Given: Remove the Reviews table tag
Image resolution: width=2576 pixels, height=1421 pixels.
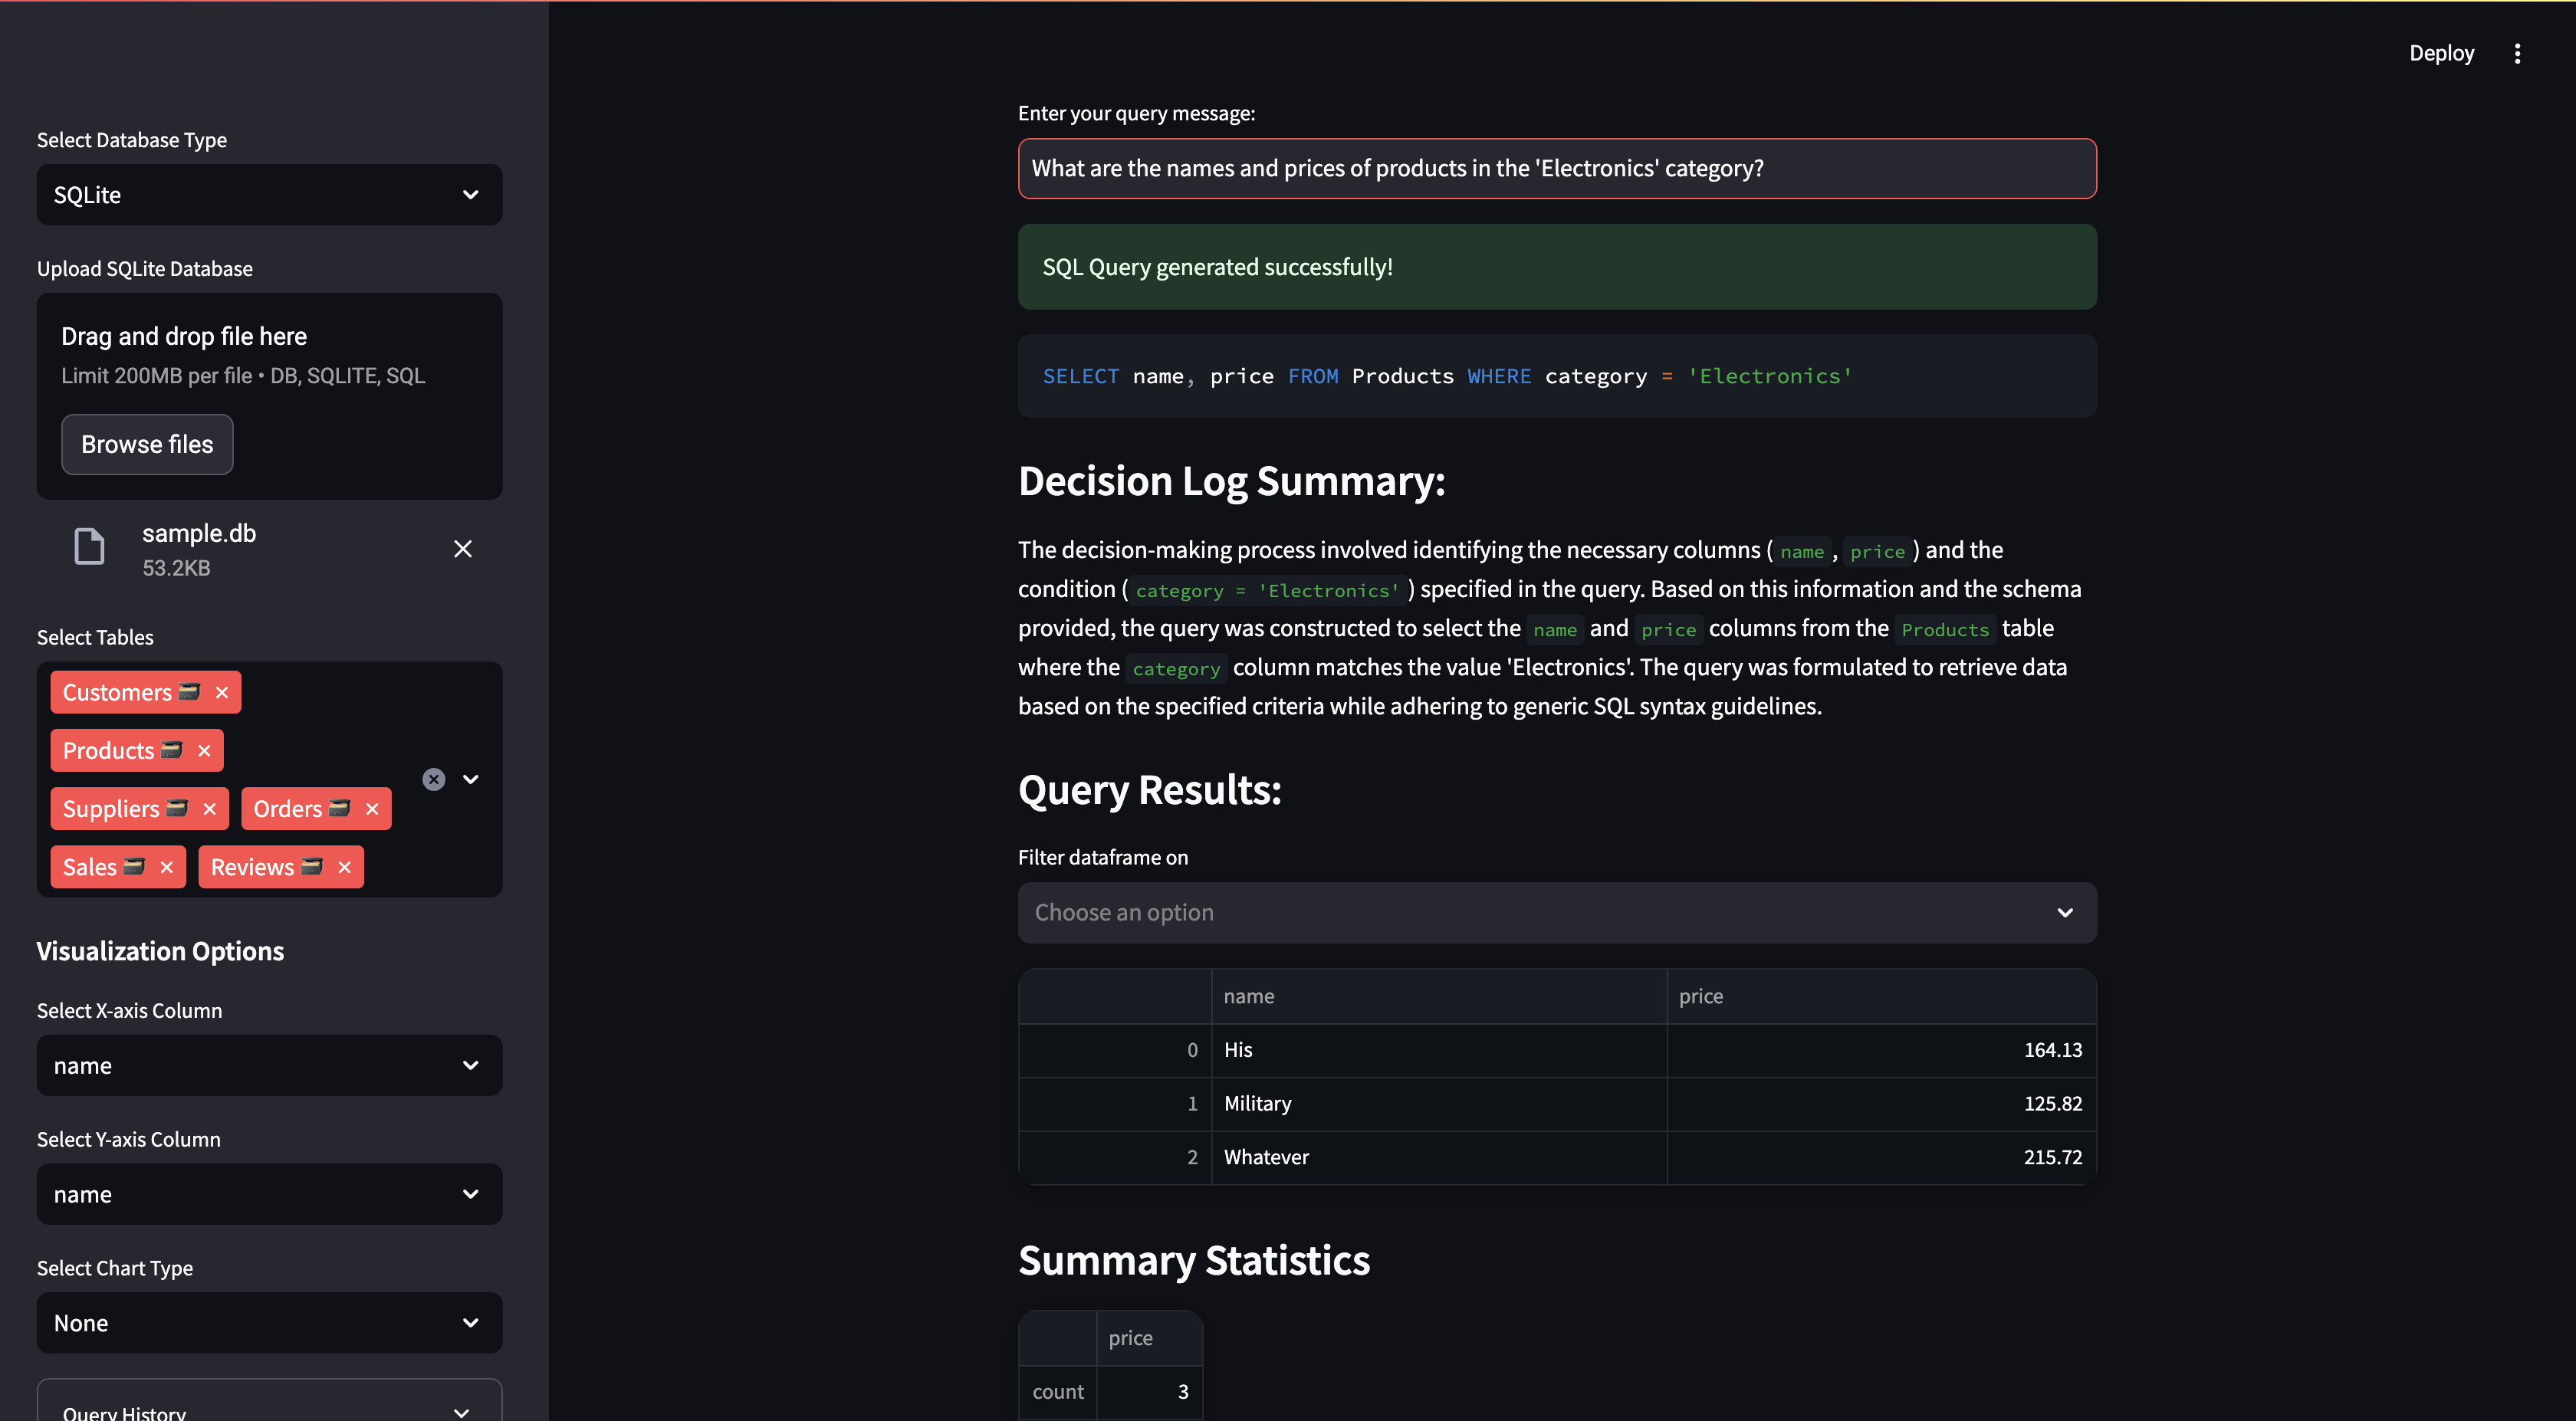Looking at the screenshot, I should tap(344, 866).
